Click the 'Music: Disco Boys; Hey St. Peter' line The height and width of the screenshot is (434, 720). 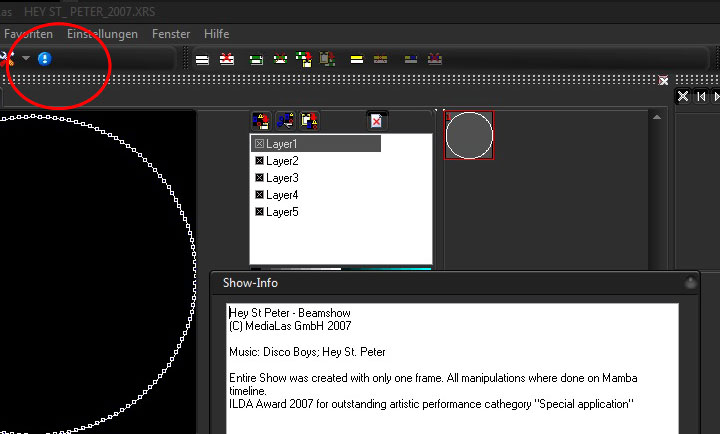[307, 352]
